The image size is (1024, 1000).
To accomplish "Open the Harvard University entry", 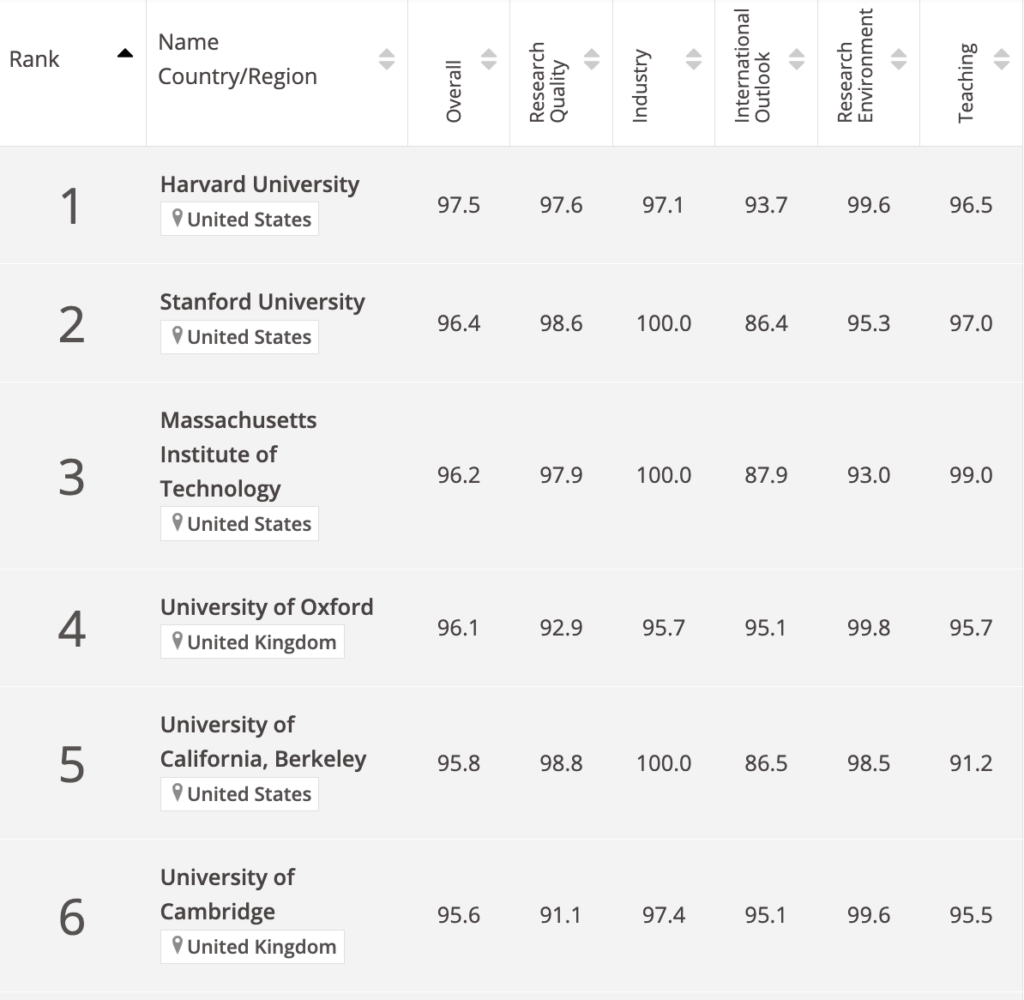I will coord(259,184).
